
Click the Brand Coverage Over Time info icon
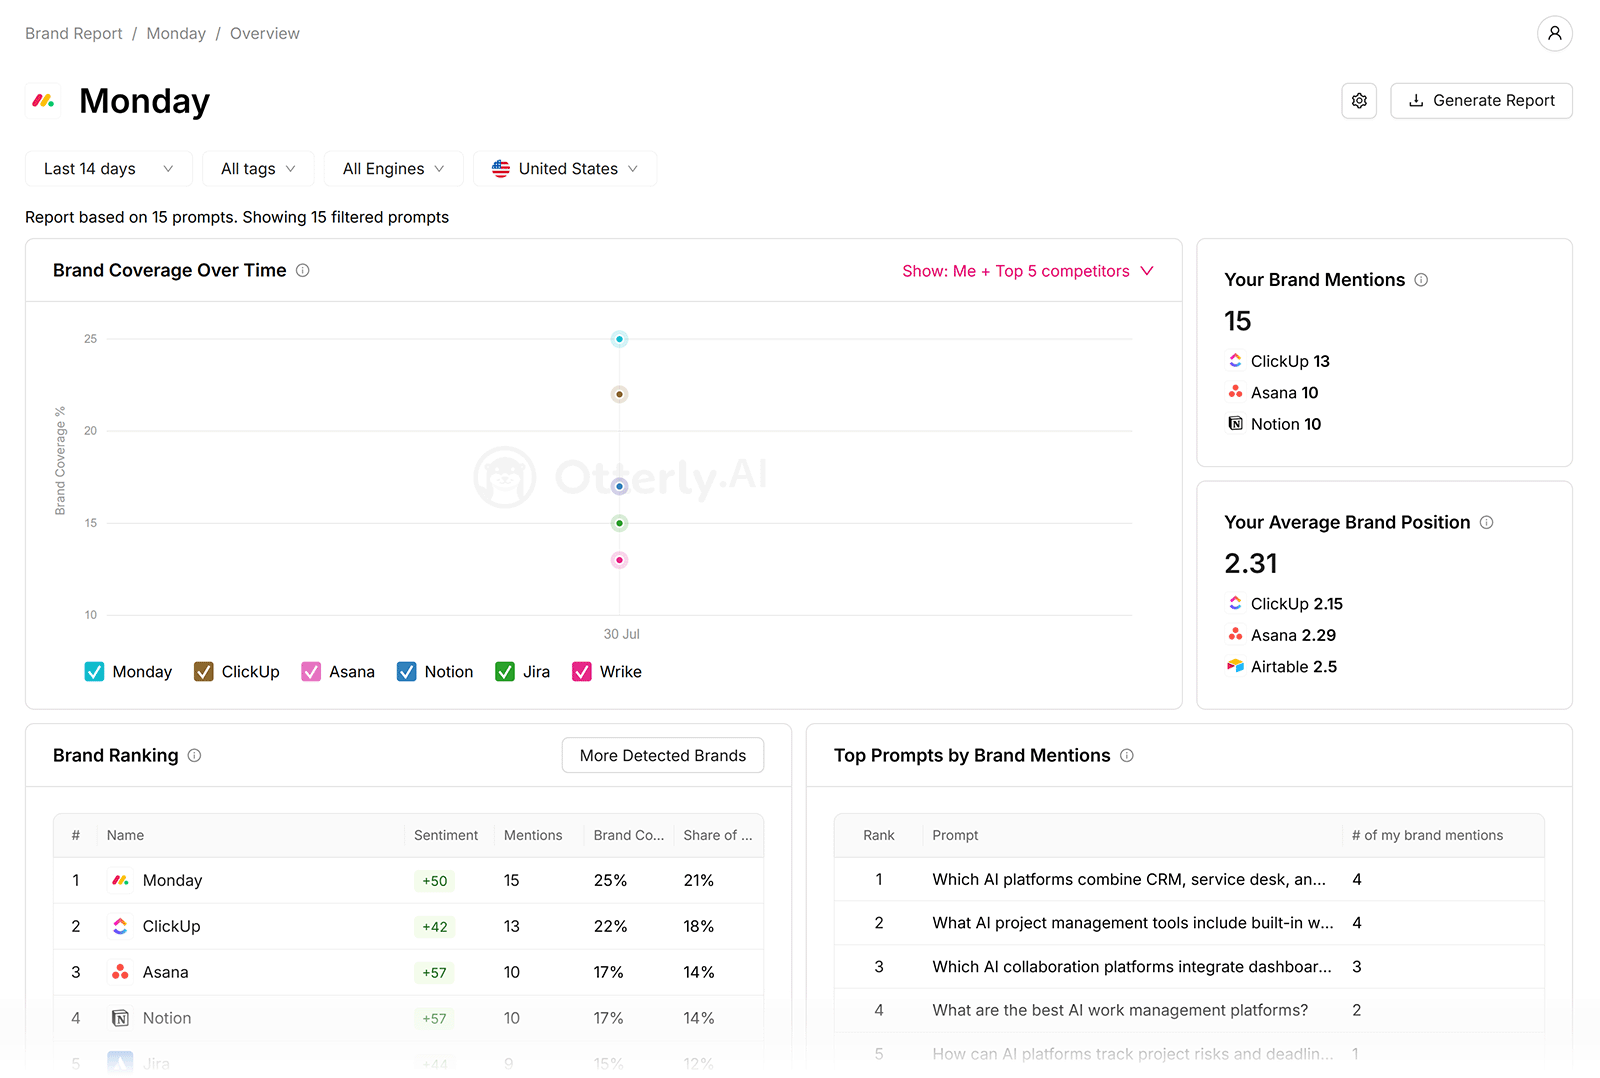pos(302,270)
